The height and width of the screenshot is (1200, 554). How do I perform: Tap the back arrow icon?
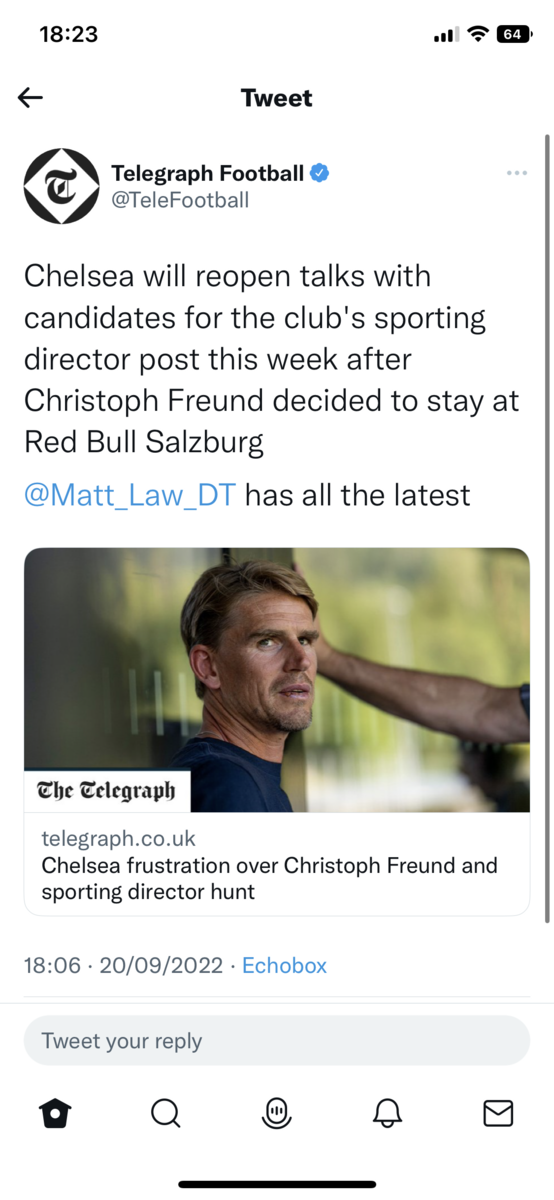coord(31,97)
